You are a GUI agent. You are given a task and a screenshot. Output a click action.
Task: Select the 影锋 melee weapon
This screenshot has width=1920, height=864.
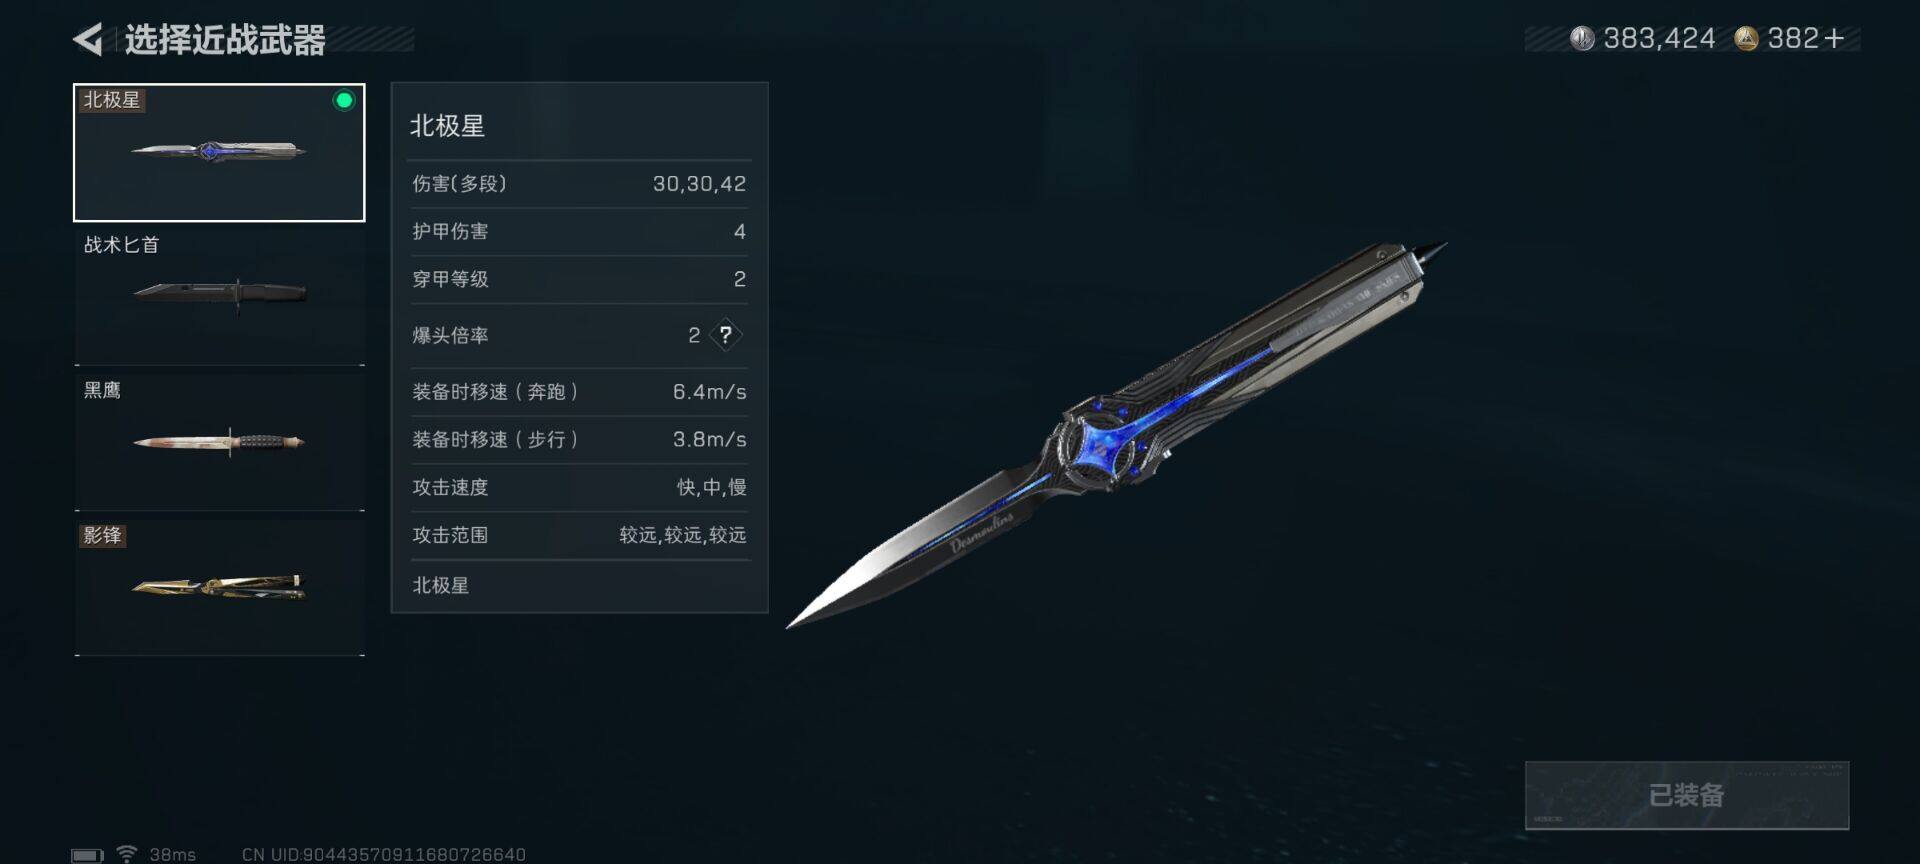point(219,586)
